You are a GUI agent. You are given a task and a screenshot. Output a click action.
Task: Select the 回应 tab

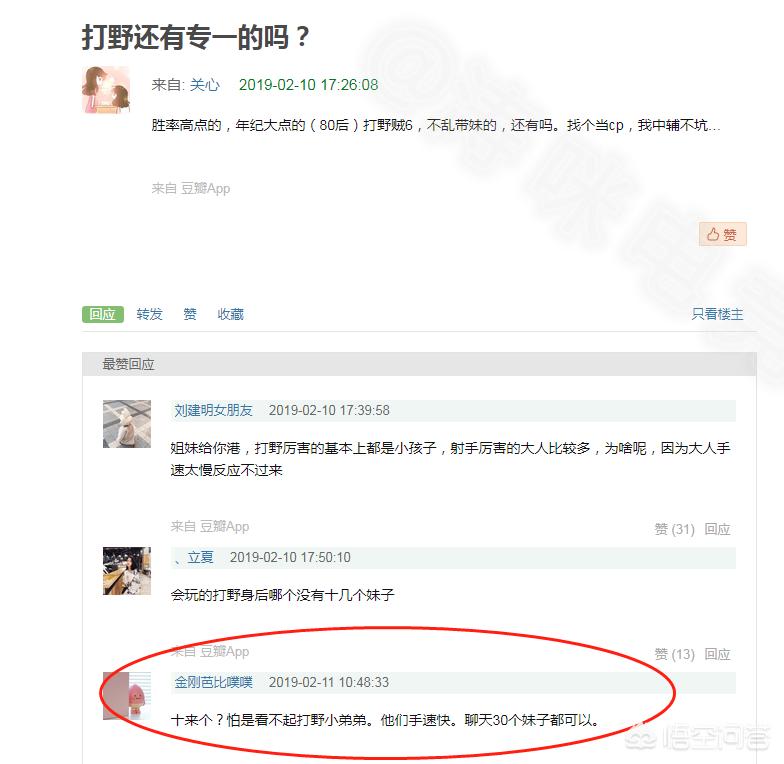pyautogui.click(x=102, y=314)
